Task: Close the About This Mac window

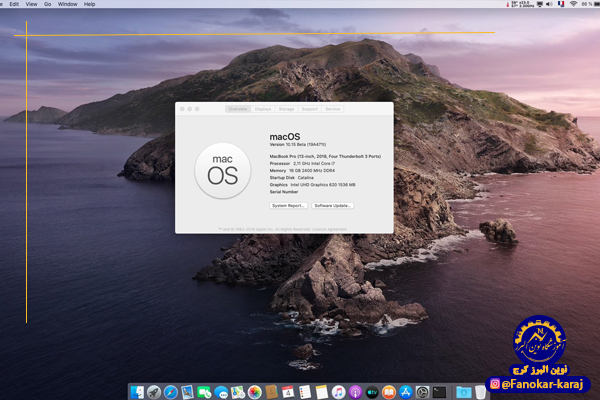Action: pyautogui.click(x=182, y=109)
